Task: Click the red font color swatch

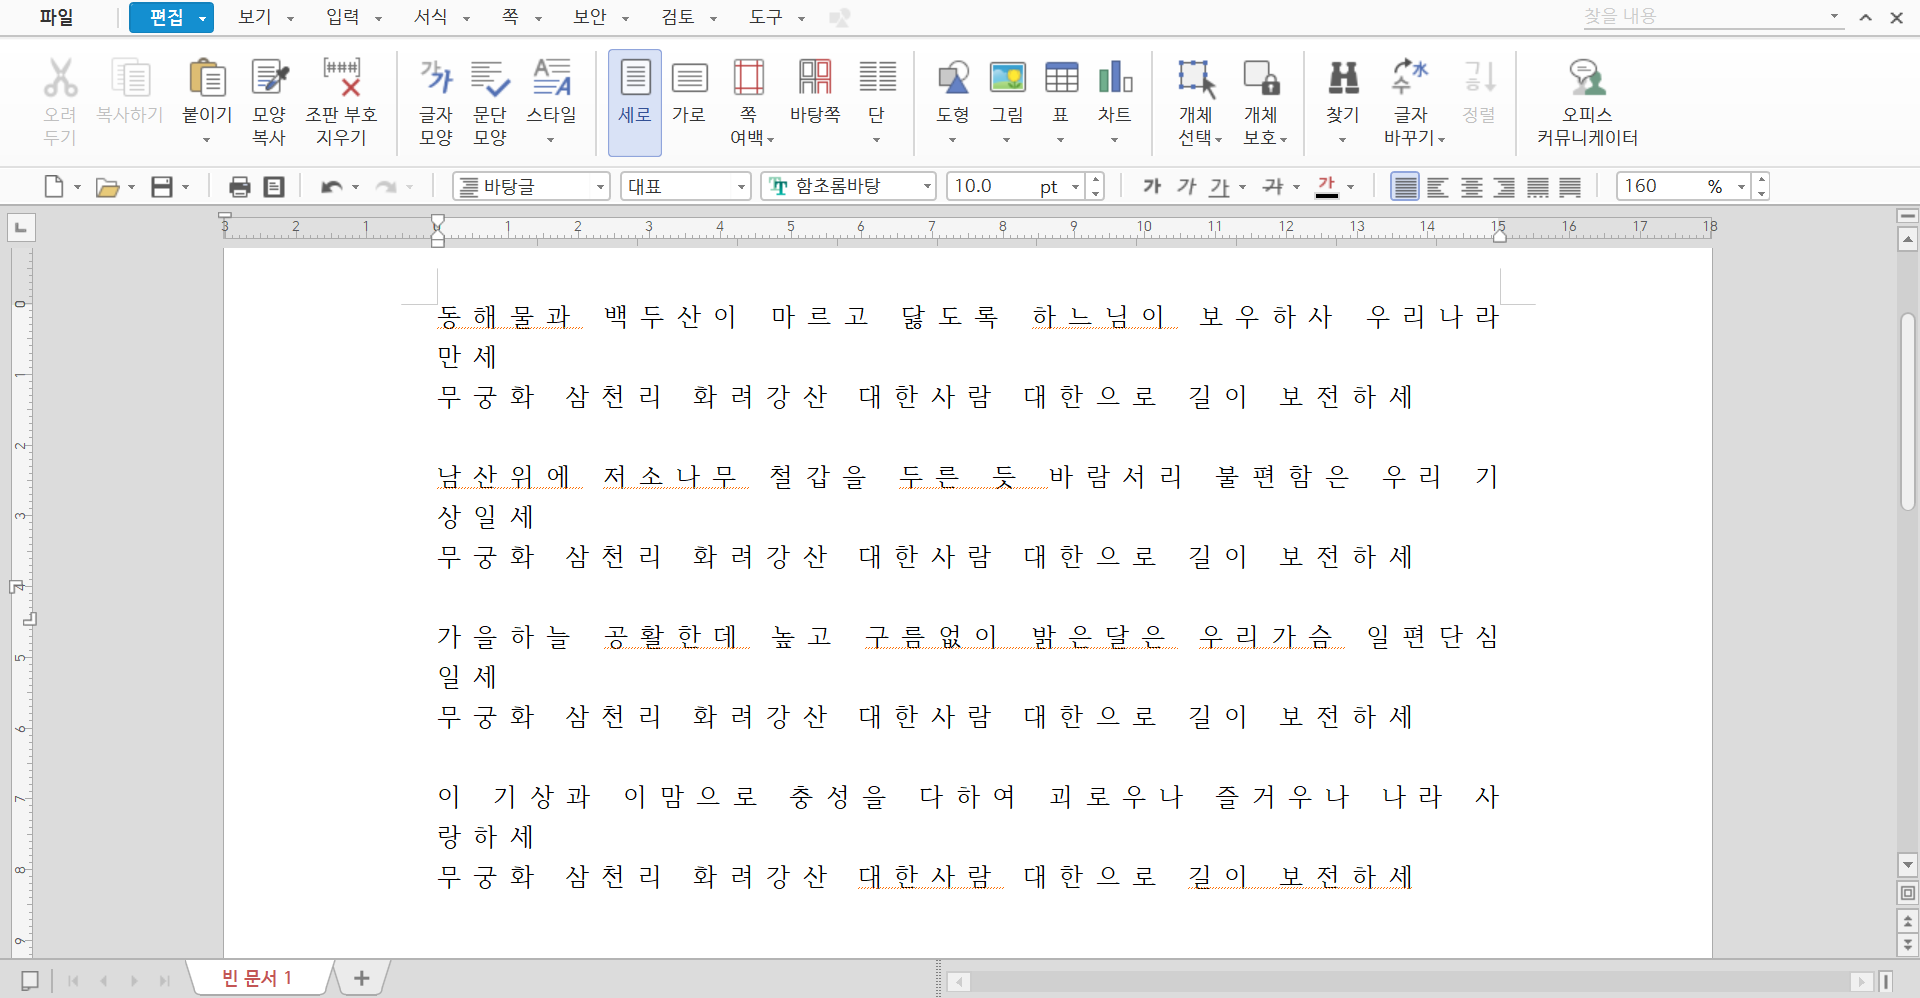Action: point(1327,186)
